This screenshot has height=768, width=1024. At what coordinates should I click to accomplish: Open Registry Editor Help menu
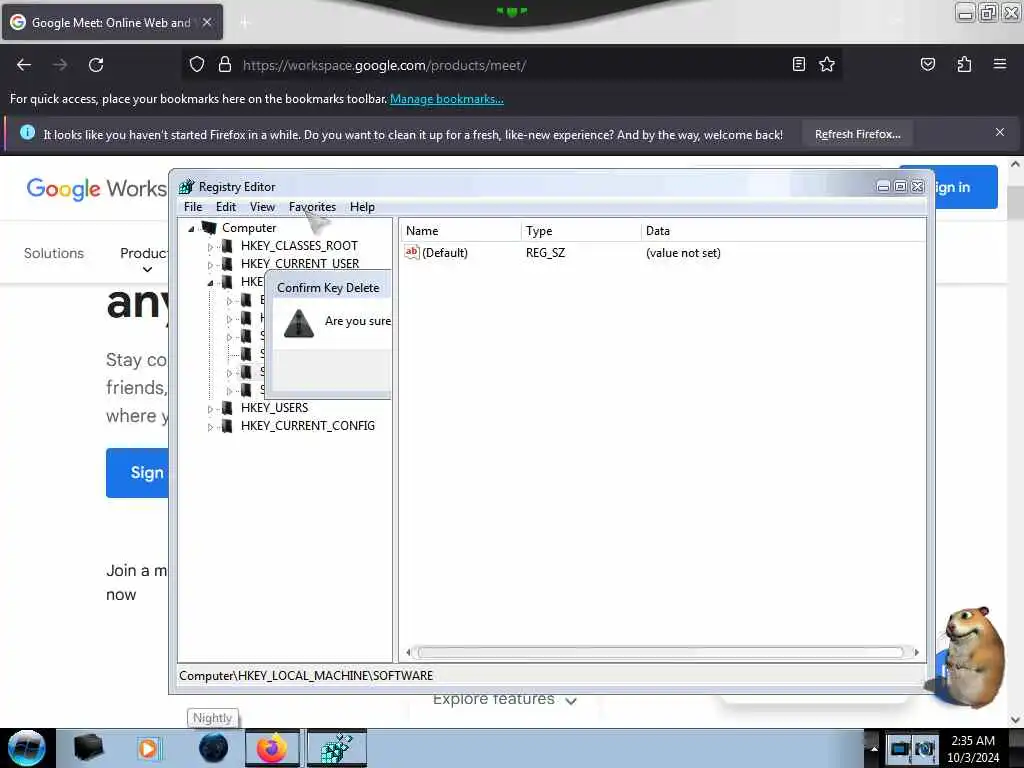click(x=362, y=206)
